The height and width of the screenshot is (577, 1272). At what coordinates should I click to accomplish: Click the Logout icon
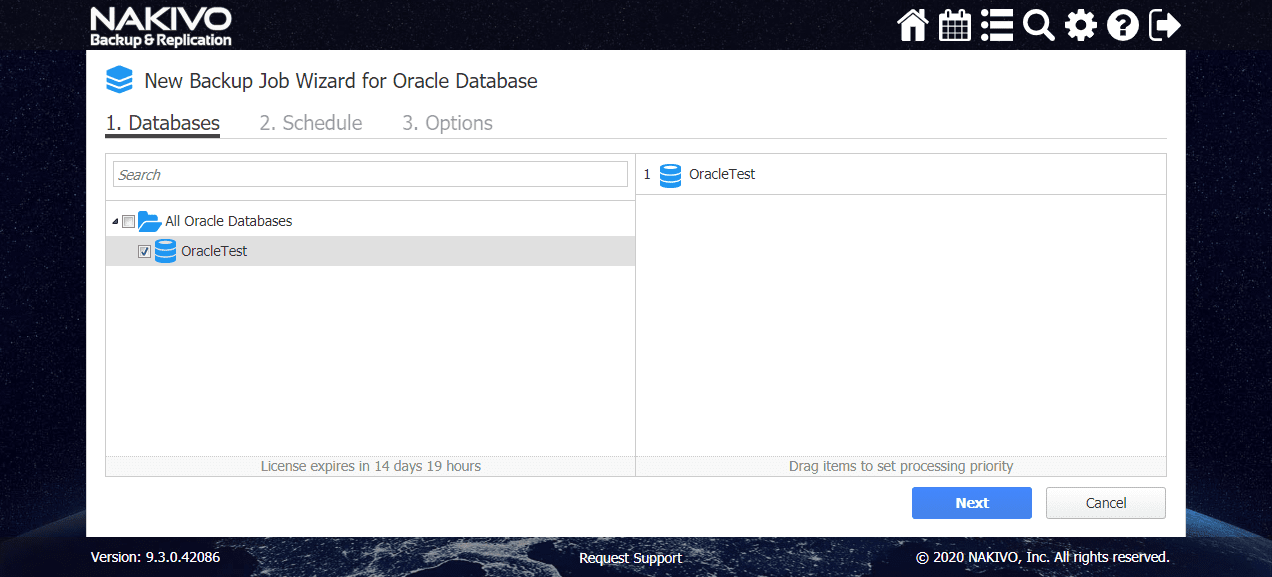1164,25
